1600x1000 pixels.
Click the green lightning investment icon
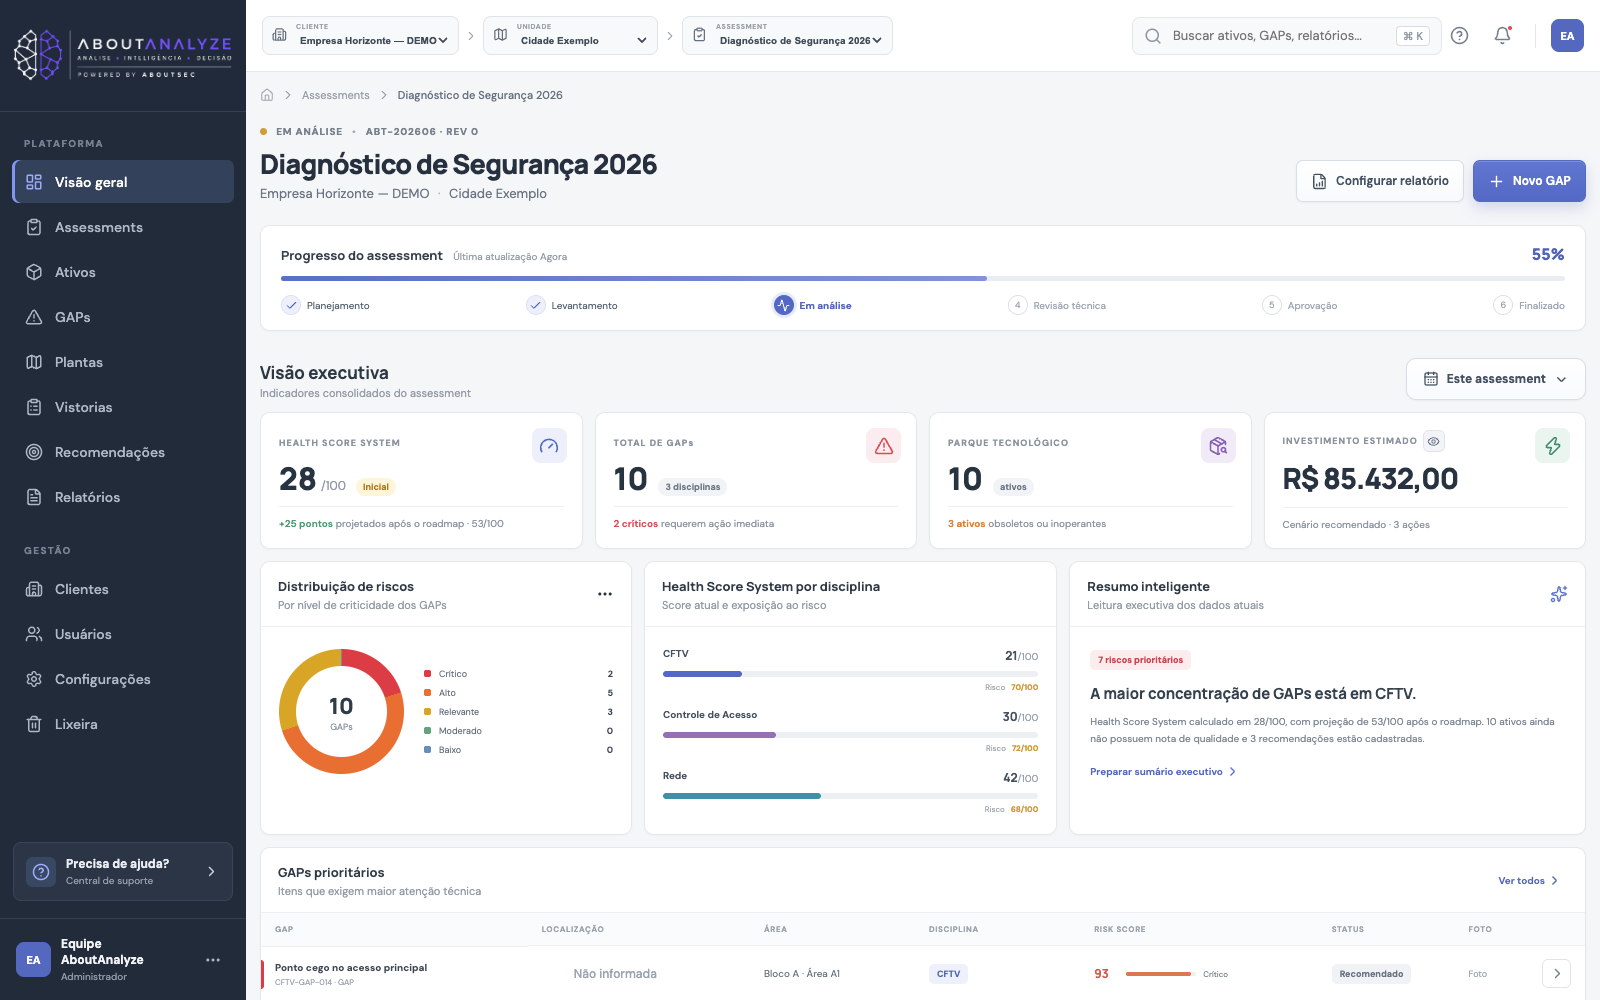click(x=1552, y=446)
